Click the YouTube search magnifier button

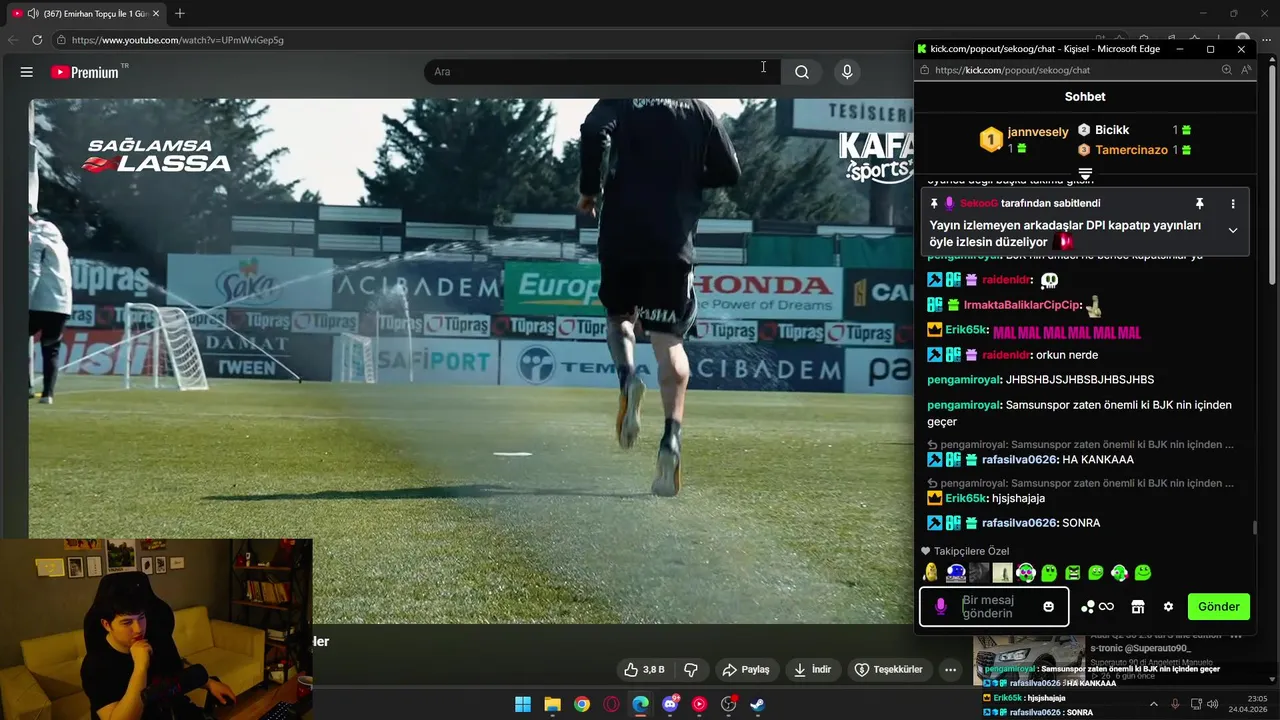802,72
